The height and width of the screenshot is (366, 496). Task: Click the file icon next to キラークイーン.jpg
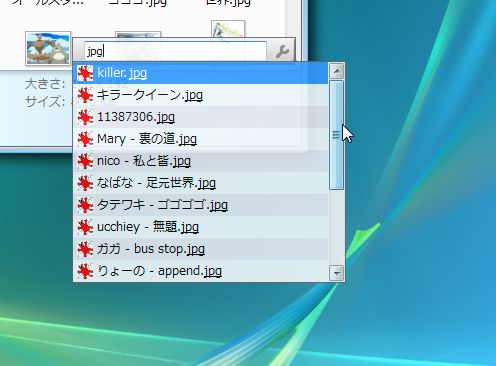pyautogui.click(x=85, y=95)
